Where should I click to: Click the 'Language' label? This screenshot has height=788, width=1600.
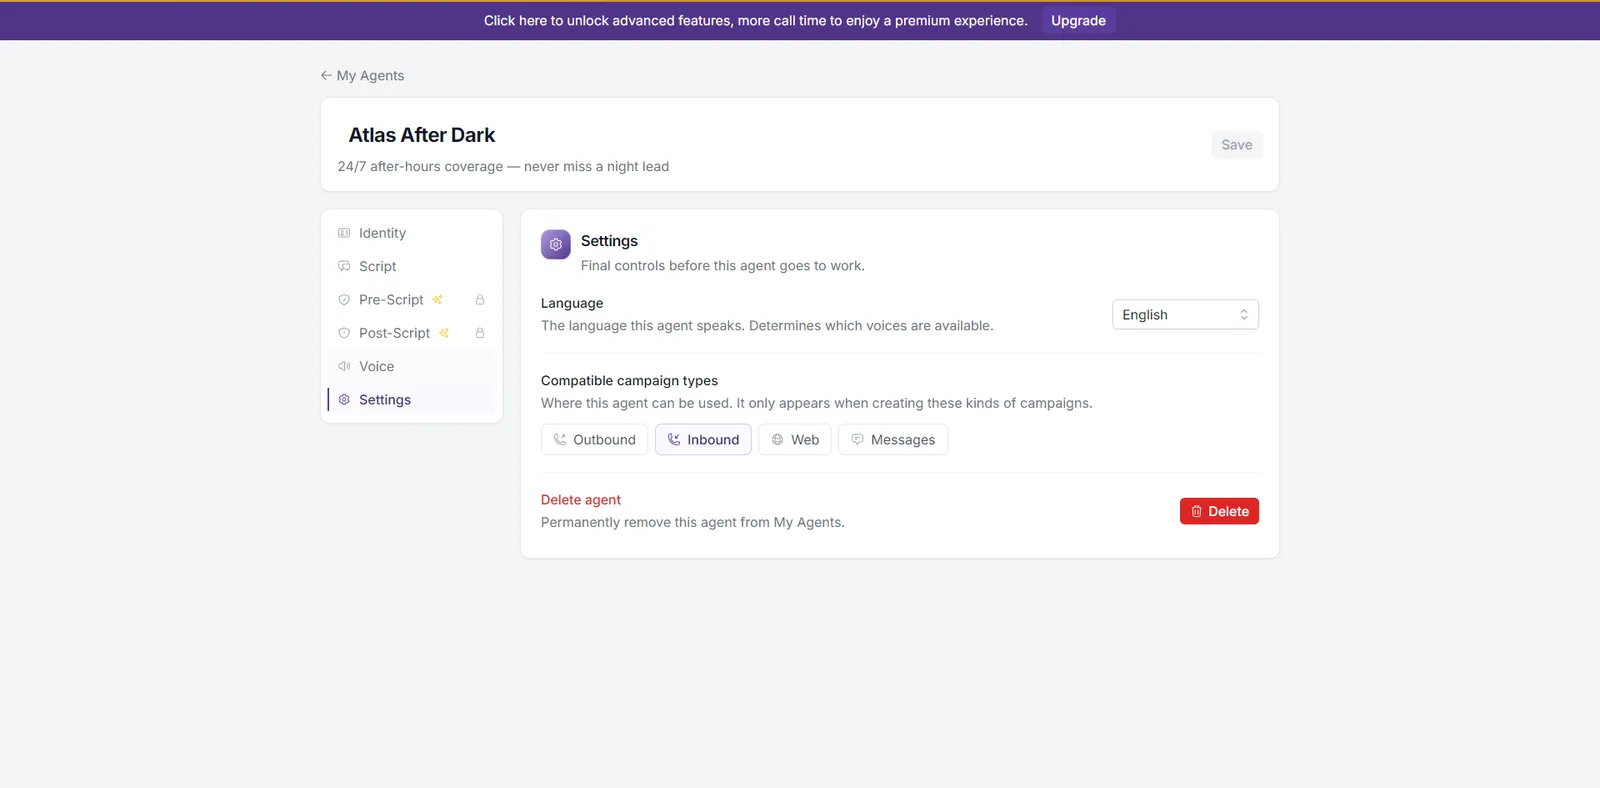(572, 303)
